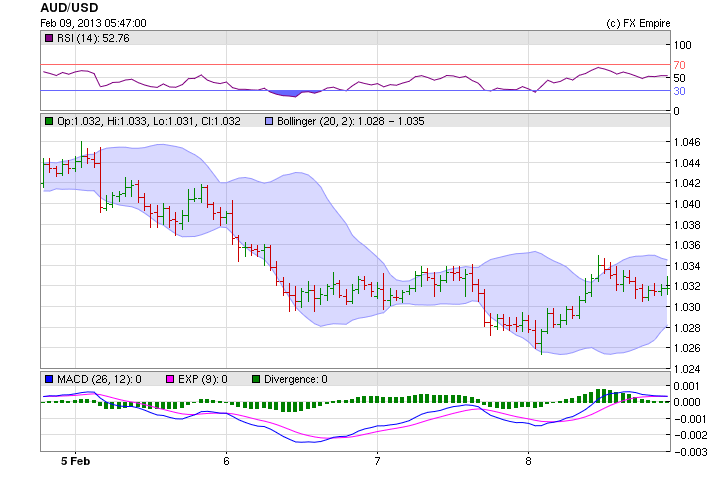Image resolution: width=710 pixels, height=487 pixels.
Task: Click the lavender Bollinger legend swatch
Action: coord(269,121)
